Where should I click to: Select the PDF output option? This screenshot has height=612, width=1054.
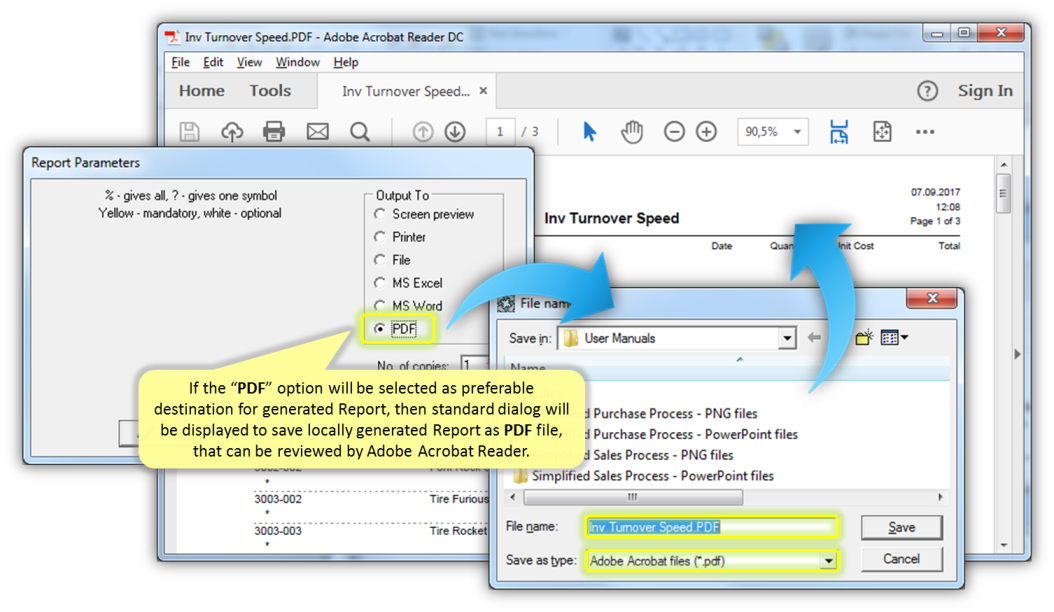point(396,329)
